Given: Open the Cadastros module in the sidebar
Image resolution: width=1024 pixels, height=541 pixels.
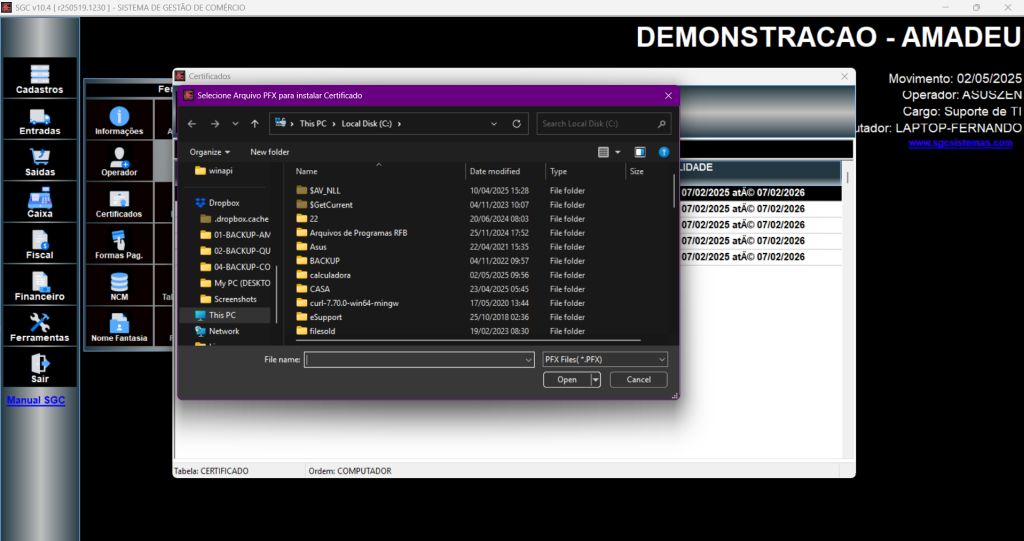Looking at the screenshot, I should pos(40,78).
